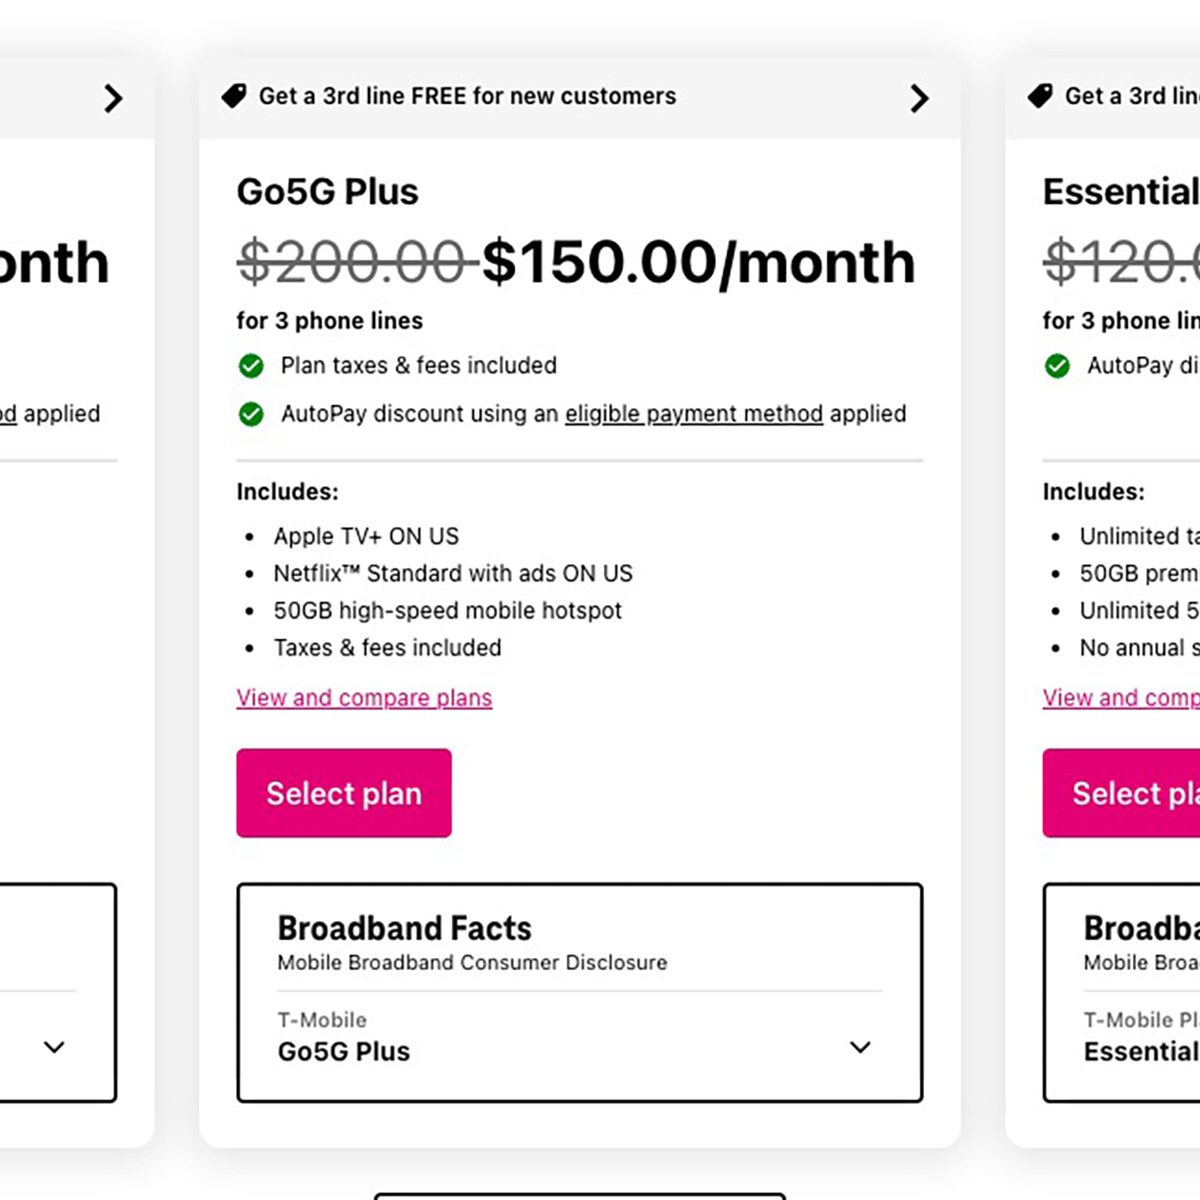Click 'View and compare' link on Essentials card
This screenshot has width=1200, height=1200.
tap(1120, 698)
